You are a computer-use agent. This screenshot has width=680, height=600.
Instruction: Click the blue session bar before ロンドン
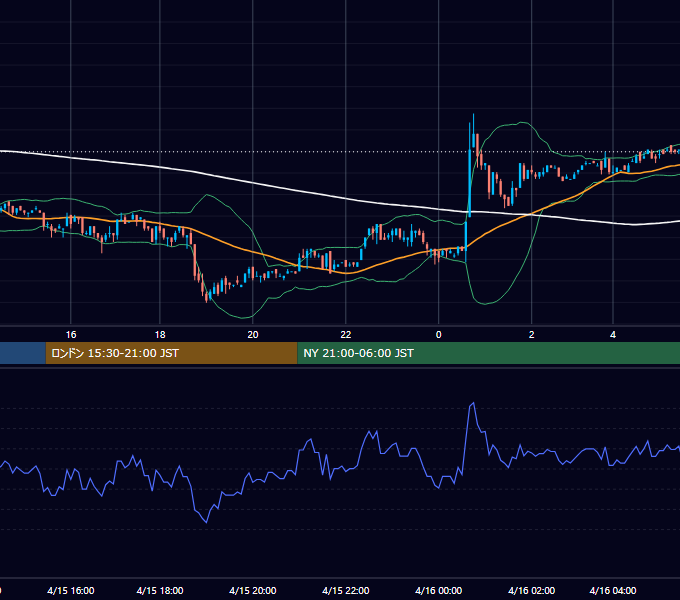pyautogui.click(x=23, y=353)
